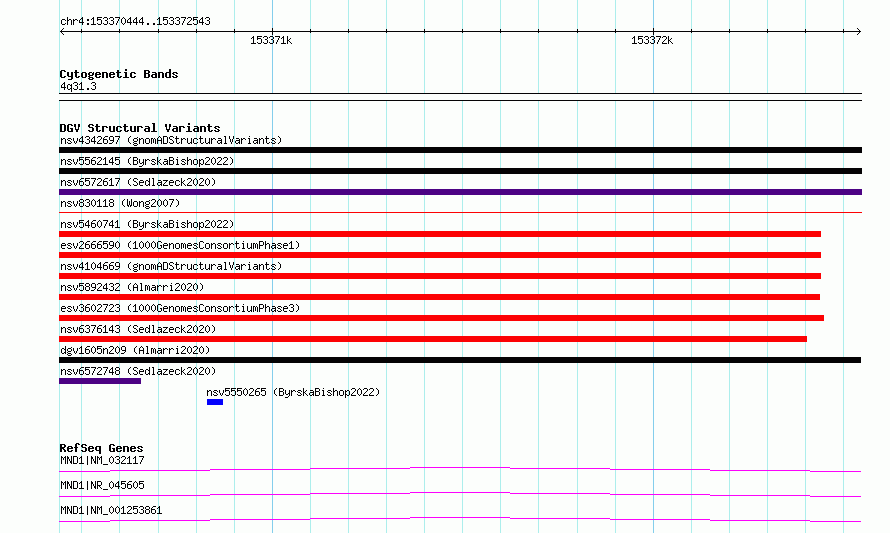Click the cytogenetic band 4q31.3 bar
The width and height of the screenshot is (890, 533).
point(460,97)
